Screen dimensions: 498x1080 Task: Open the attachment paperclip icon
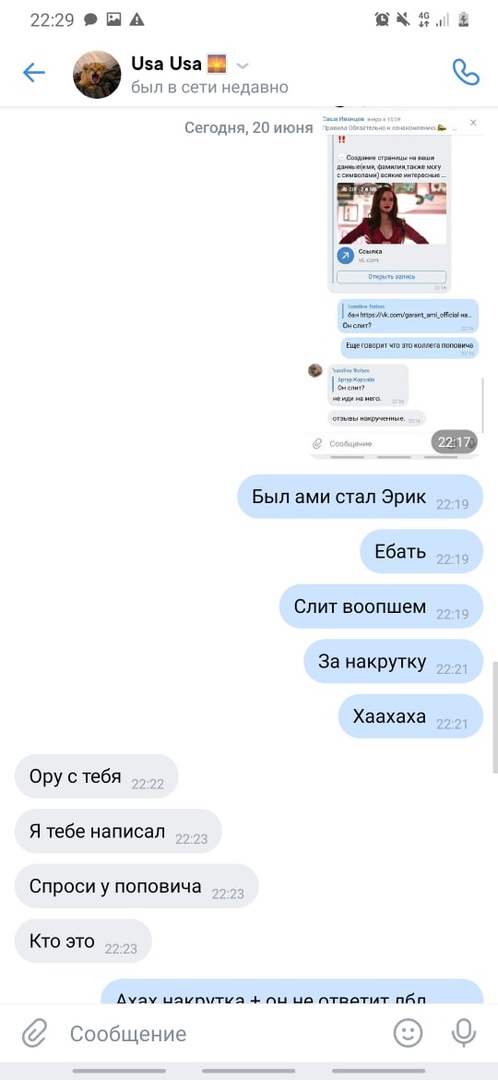34,1033
